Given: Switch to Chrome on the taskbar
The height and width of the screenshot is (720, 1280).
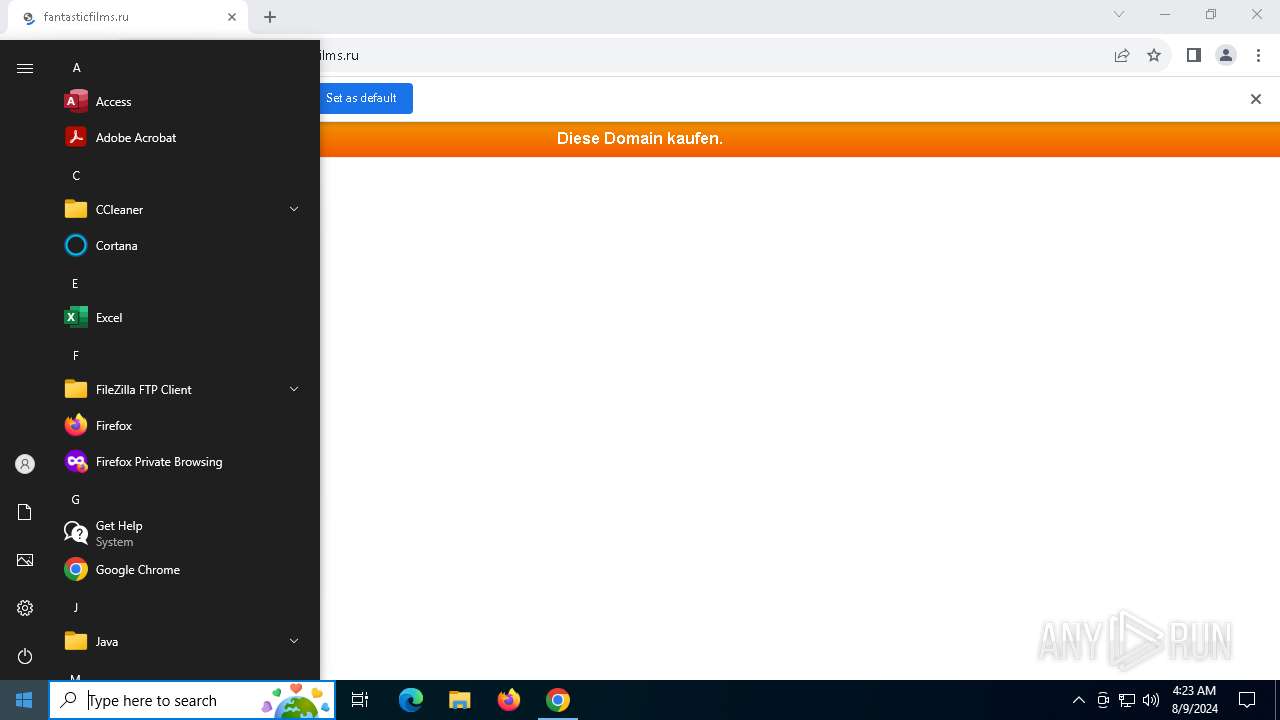Looking at the screenshot, I should (558, 700).
